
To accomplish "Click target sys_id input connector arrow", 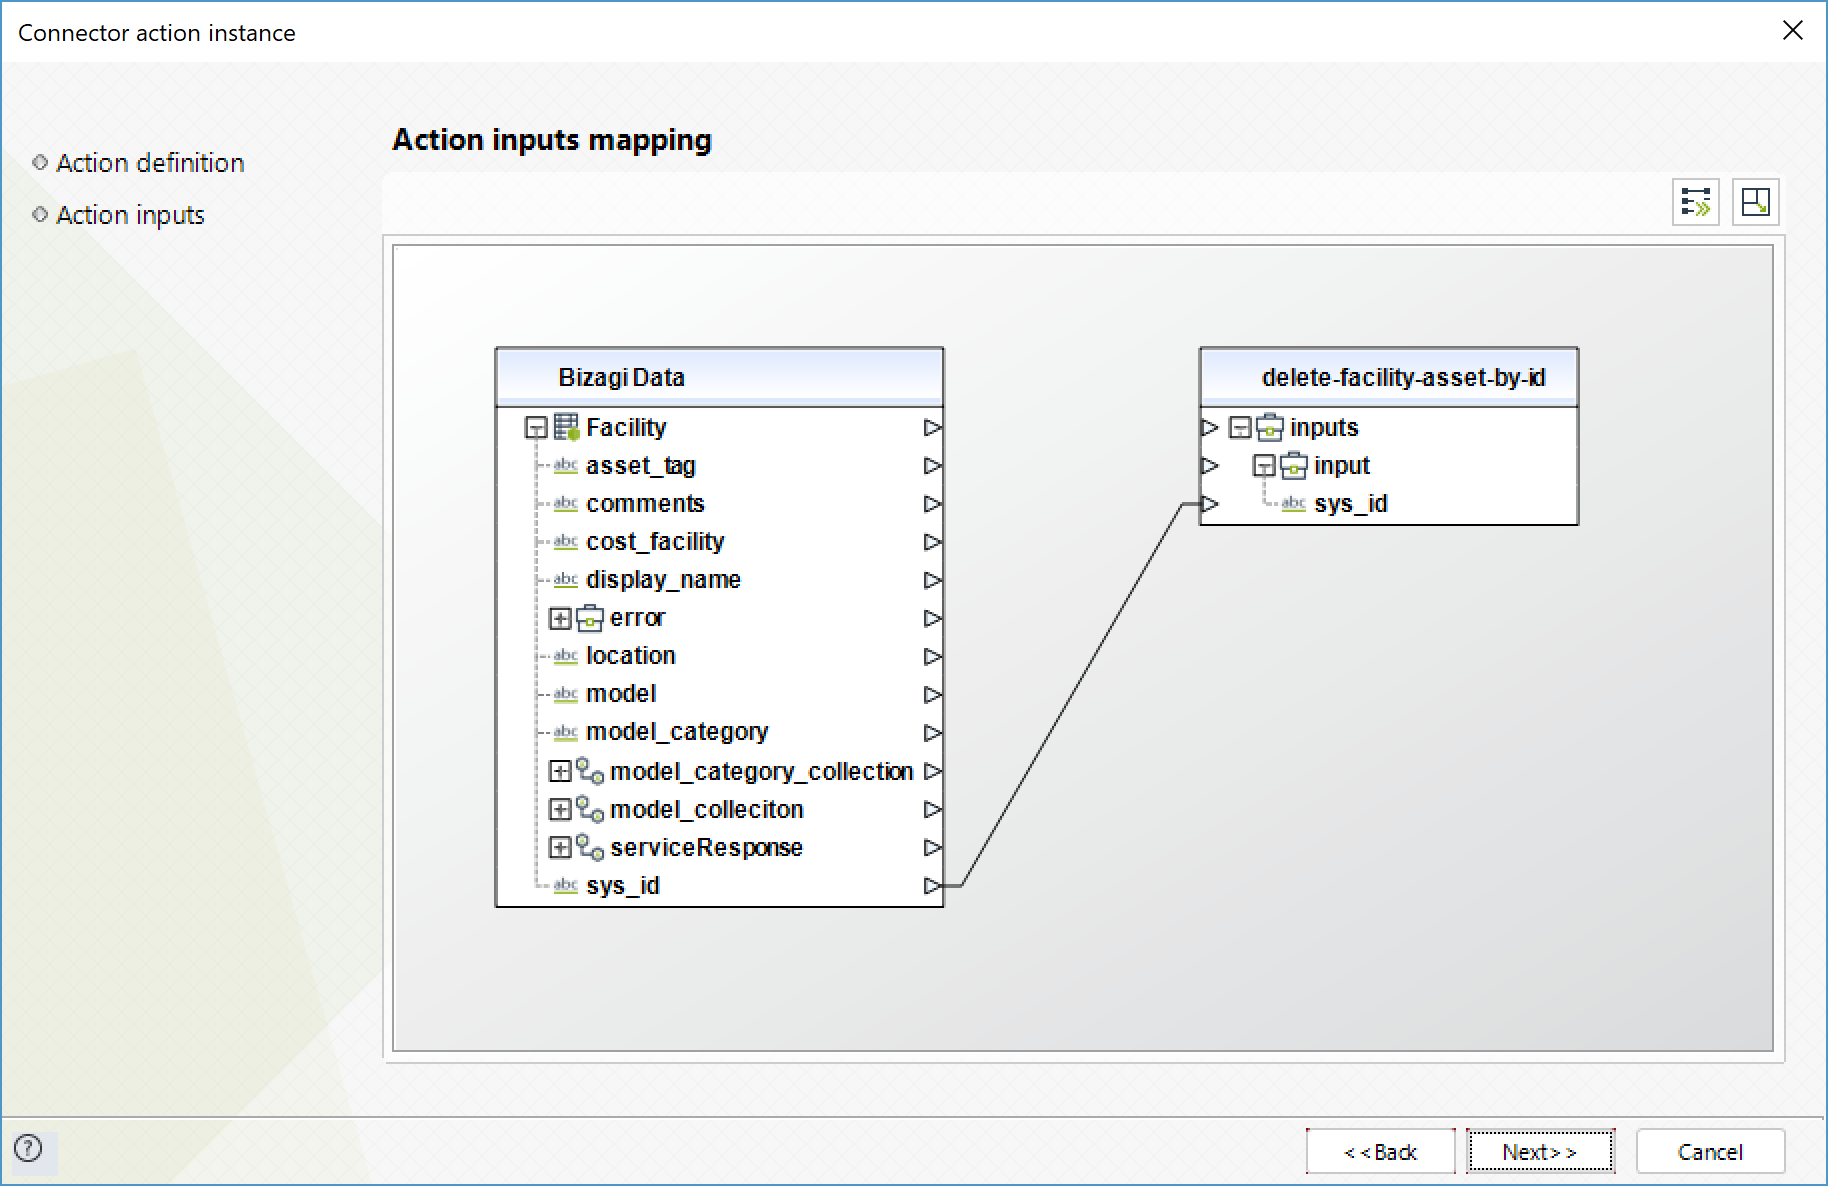I will 1210,504.
